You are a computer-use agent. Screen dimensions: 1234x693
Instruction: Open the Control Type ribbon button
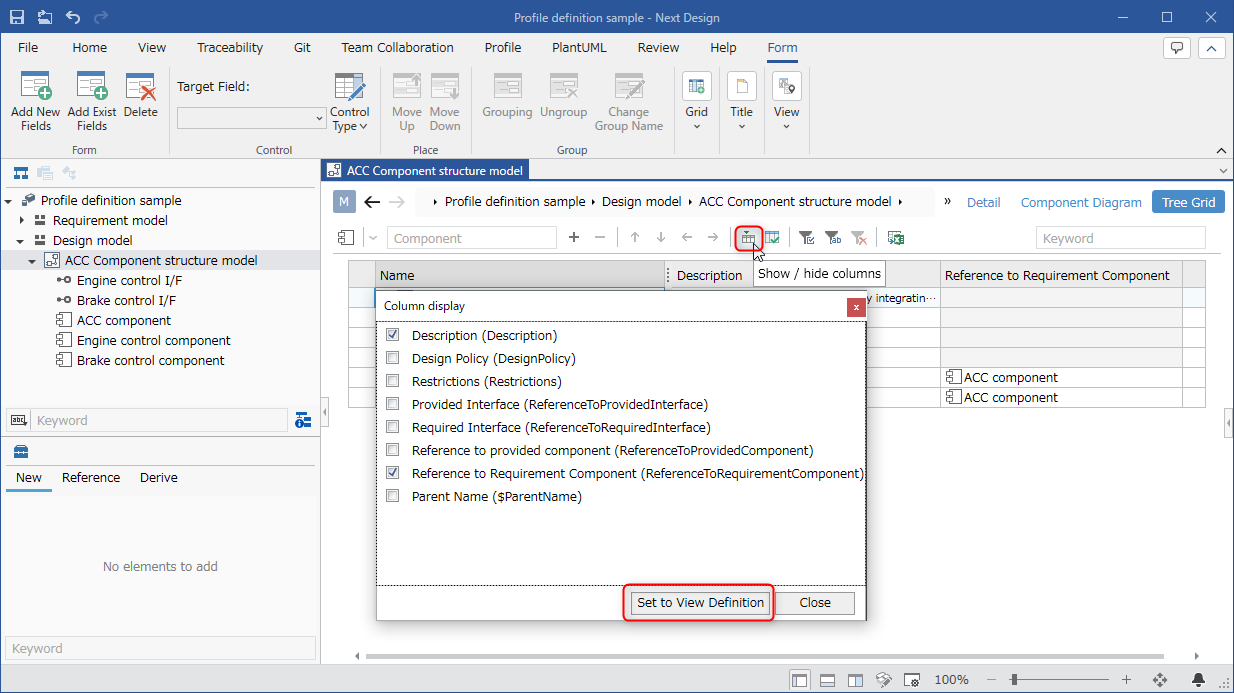[x=350, y=101]
